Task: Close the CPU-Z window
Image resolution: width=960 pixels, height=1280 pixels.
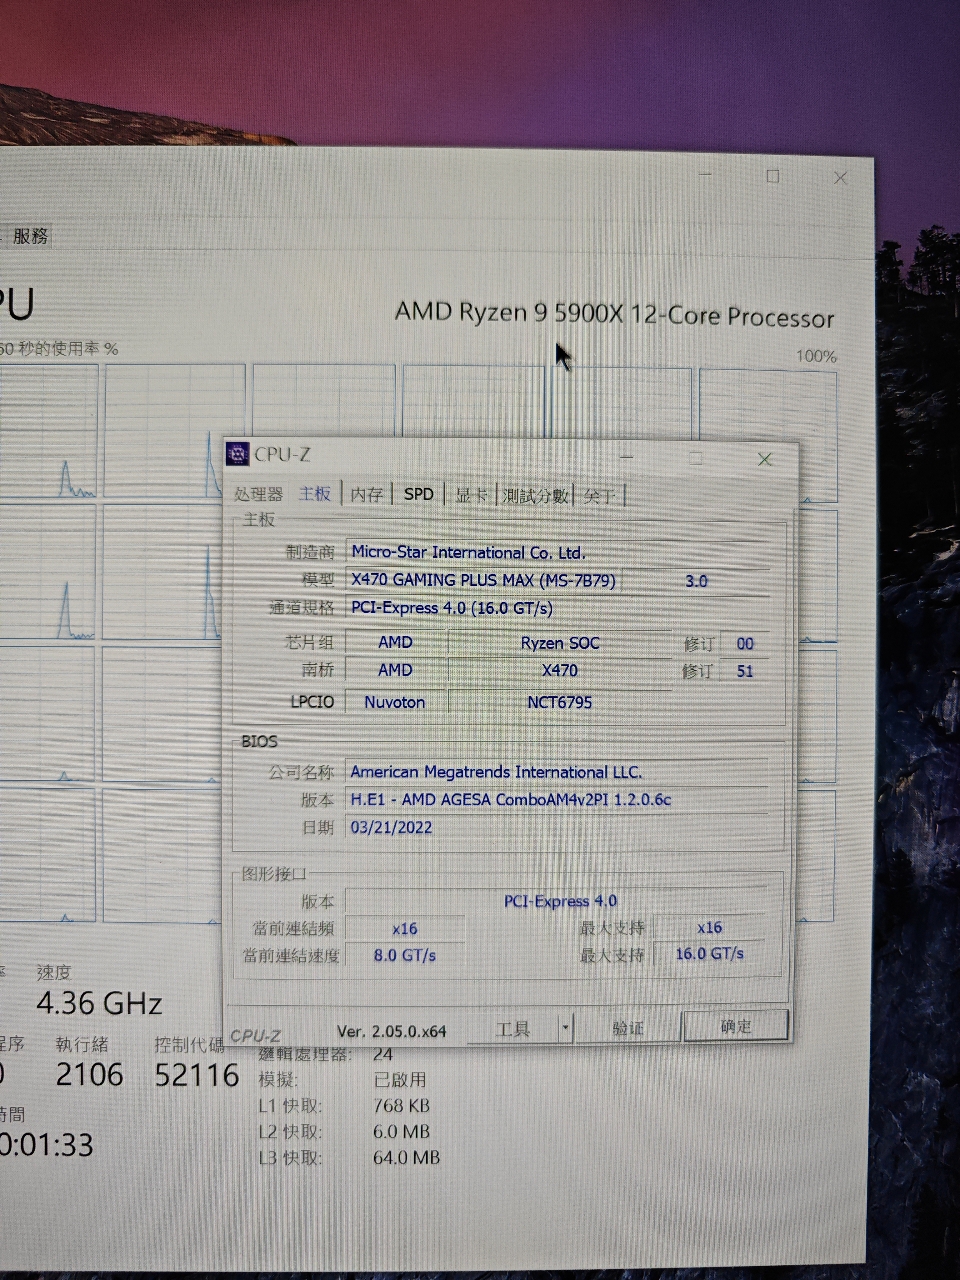Action: (765, 459)
